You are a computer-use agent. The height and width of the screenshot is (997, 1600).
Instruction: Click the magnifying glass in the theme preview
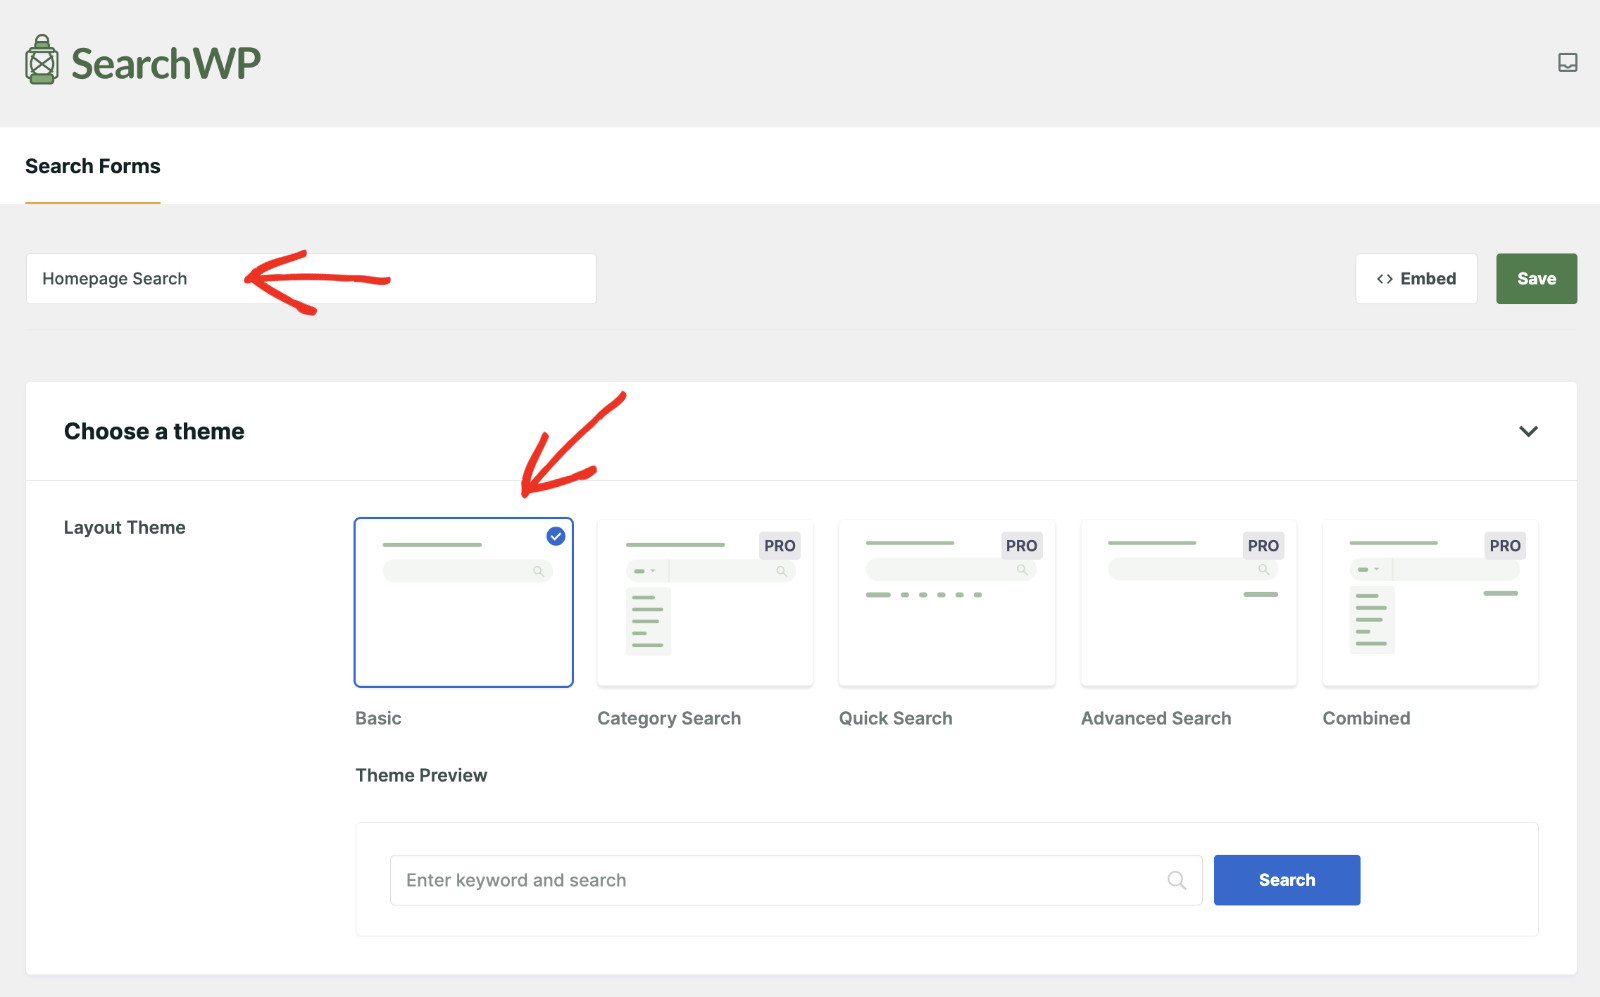pyautogui.click(x=1176, y=880)
